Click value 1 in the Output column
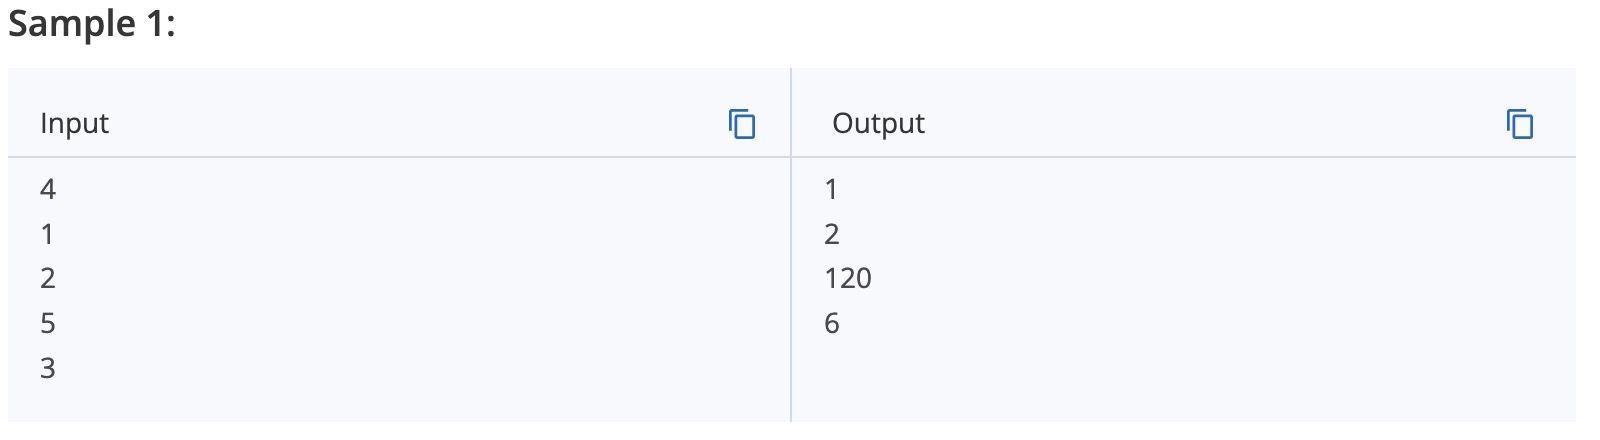The image size is (1600, 440). (831, 189)
